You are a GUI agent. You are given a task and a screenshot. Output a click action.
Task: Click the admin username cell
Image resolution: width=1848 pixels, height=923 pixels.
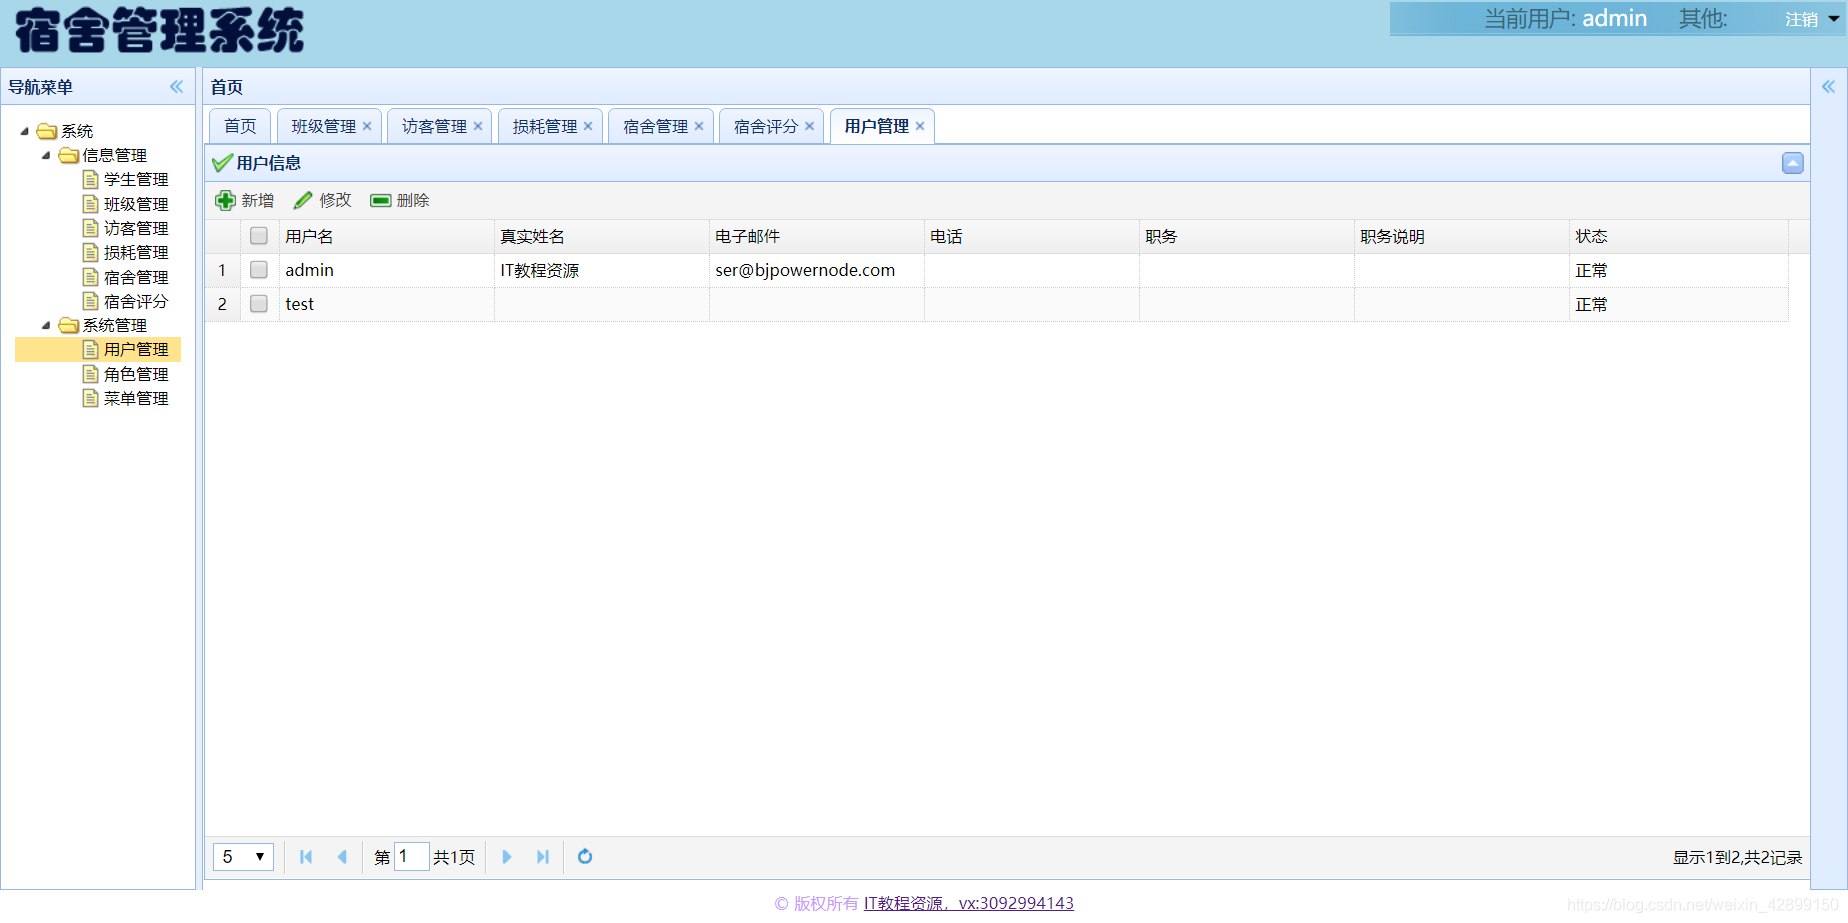(x=386, y=270)
